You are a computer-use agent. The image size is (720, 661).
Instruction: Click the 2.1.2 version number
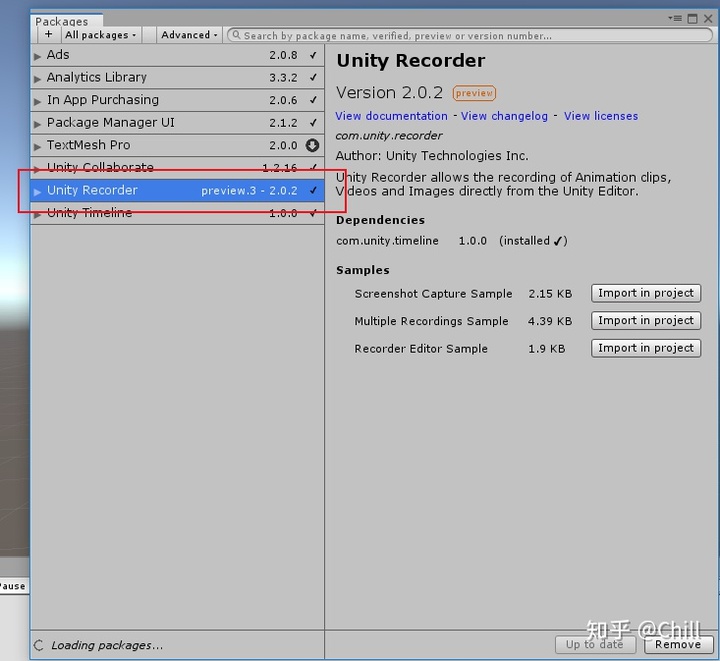pyautogui.click(x=283, y=123)
